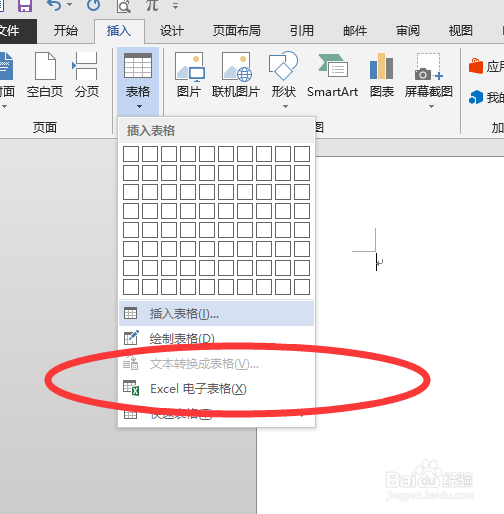Click the draw table pencil icon
Screen dimensions: 504x514
131,338
